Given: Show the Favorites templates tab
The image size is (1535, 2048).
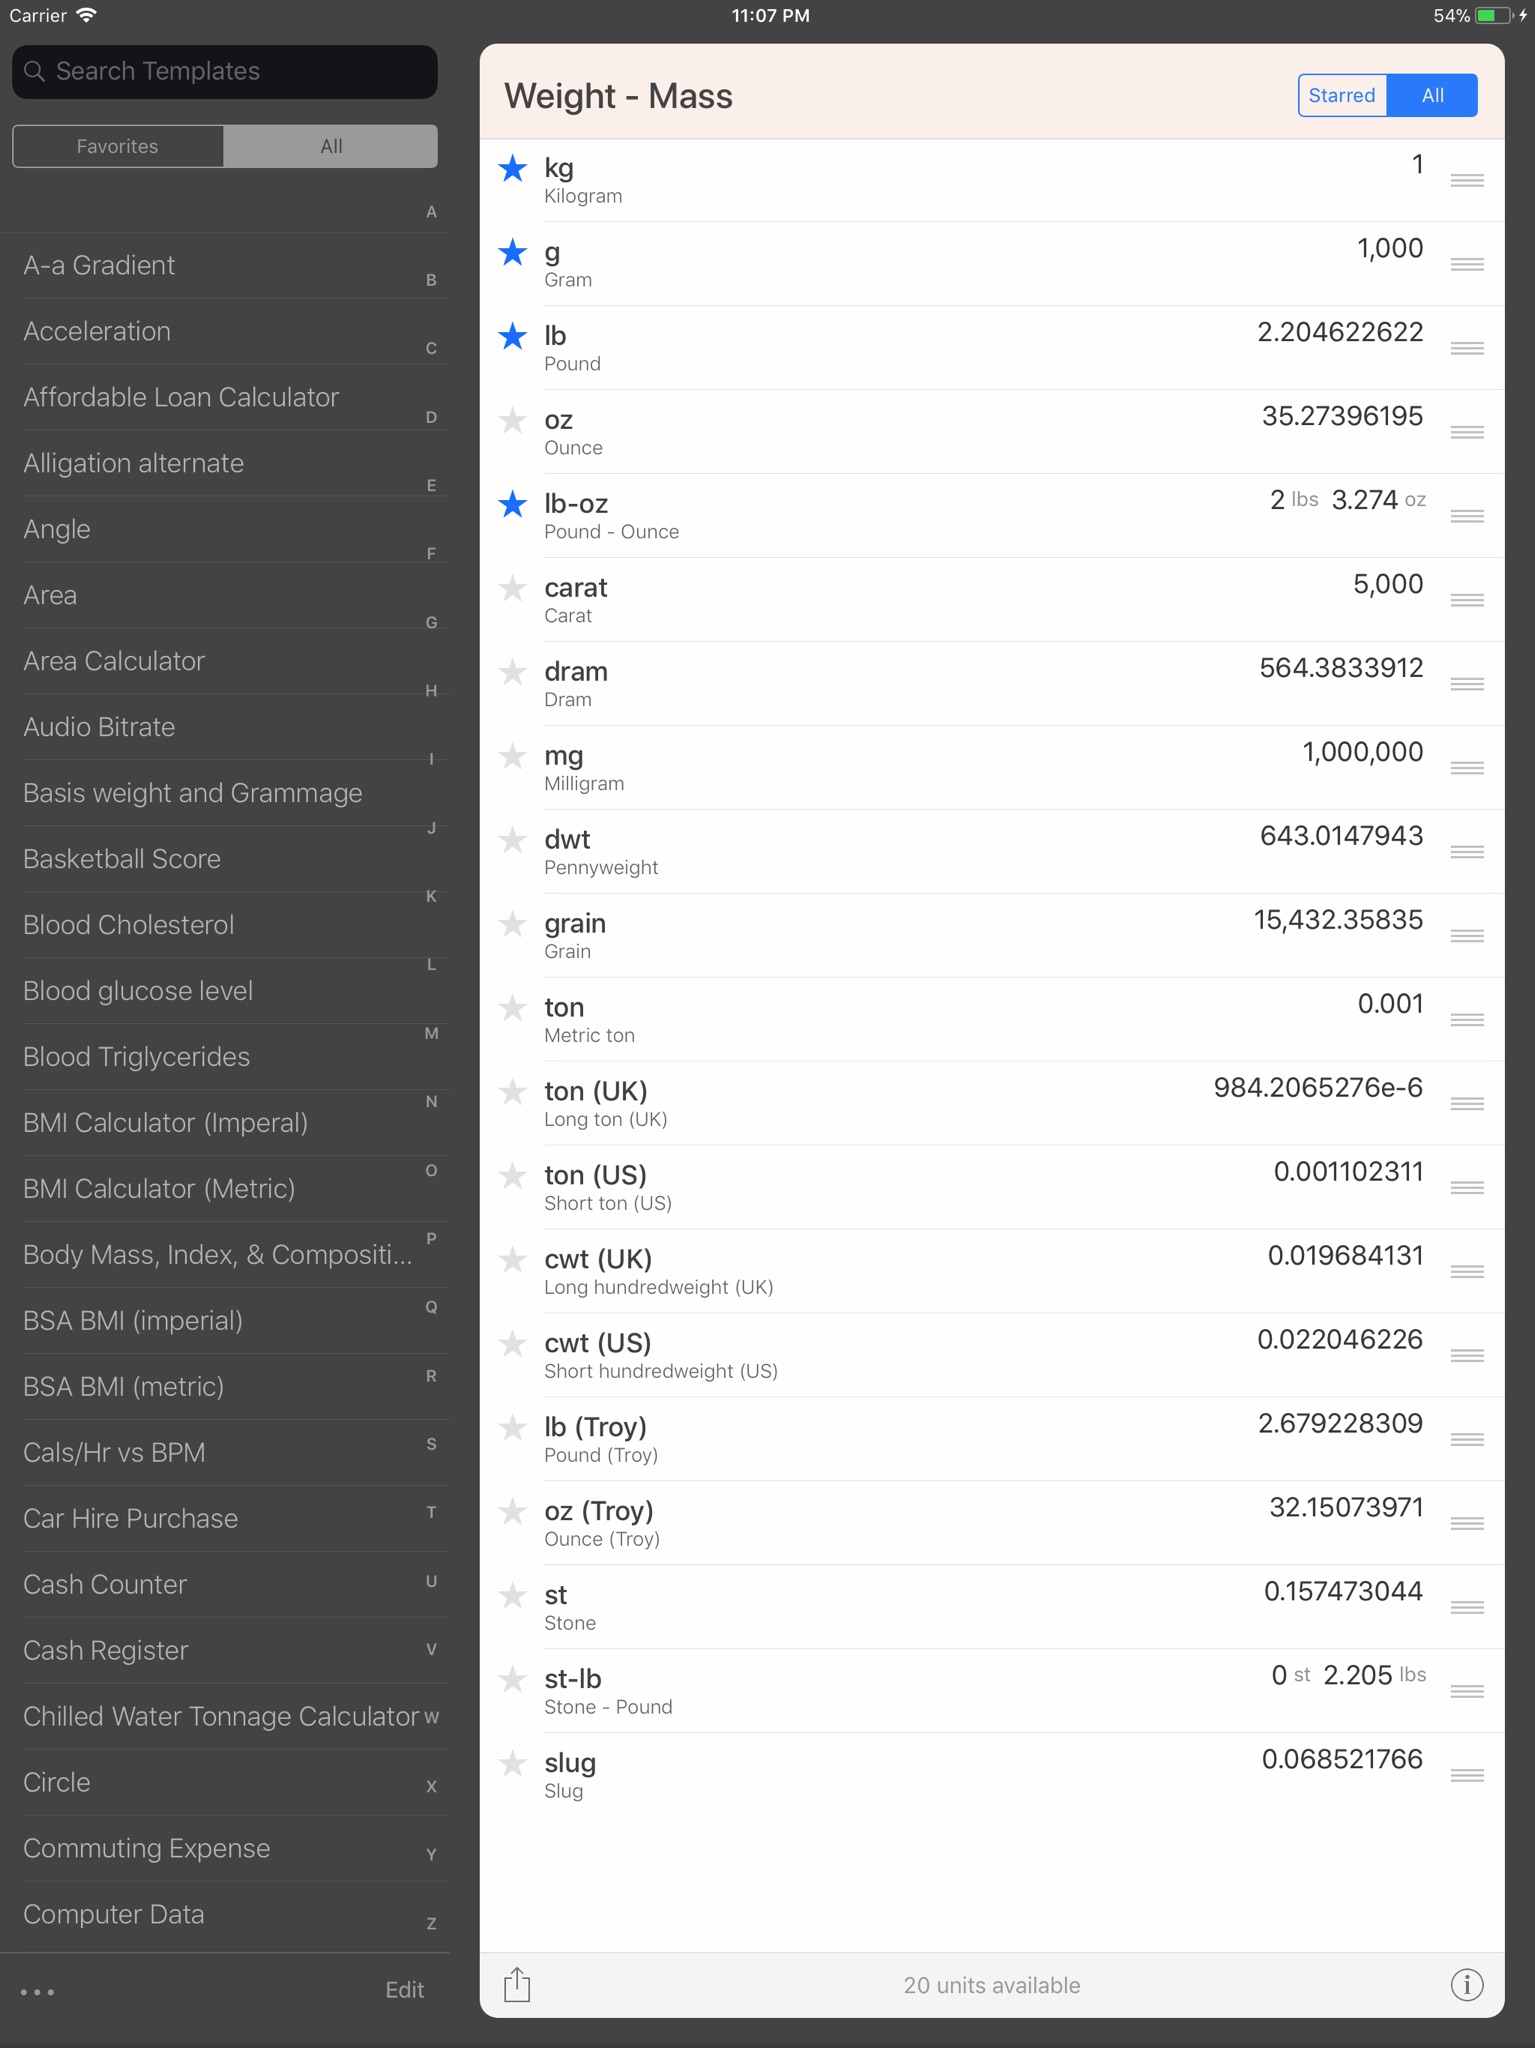Looking at the screenshot, I should click(x=118, y=146).
